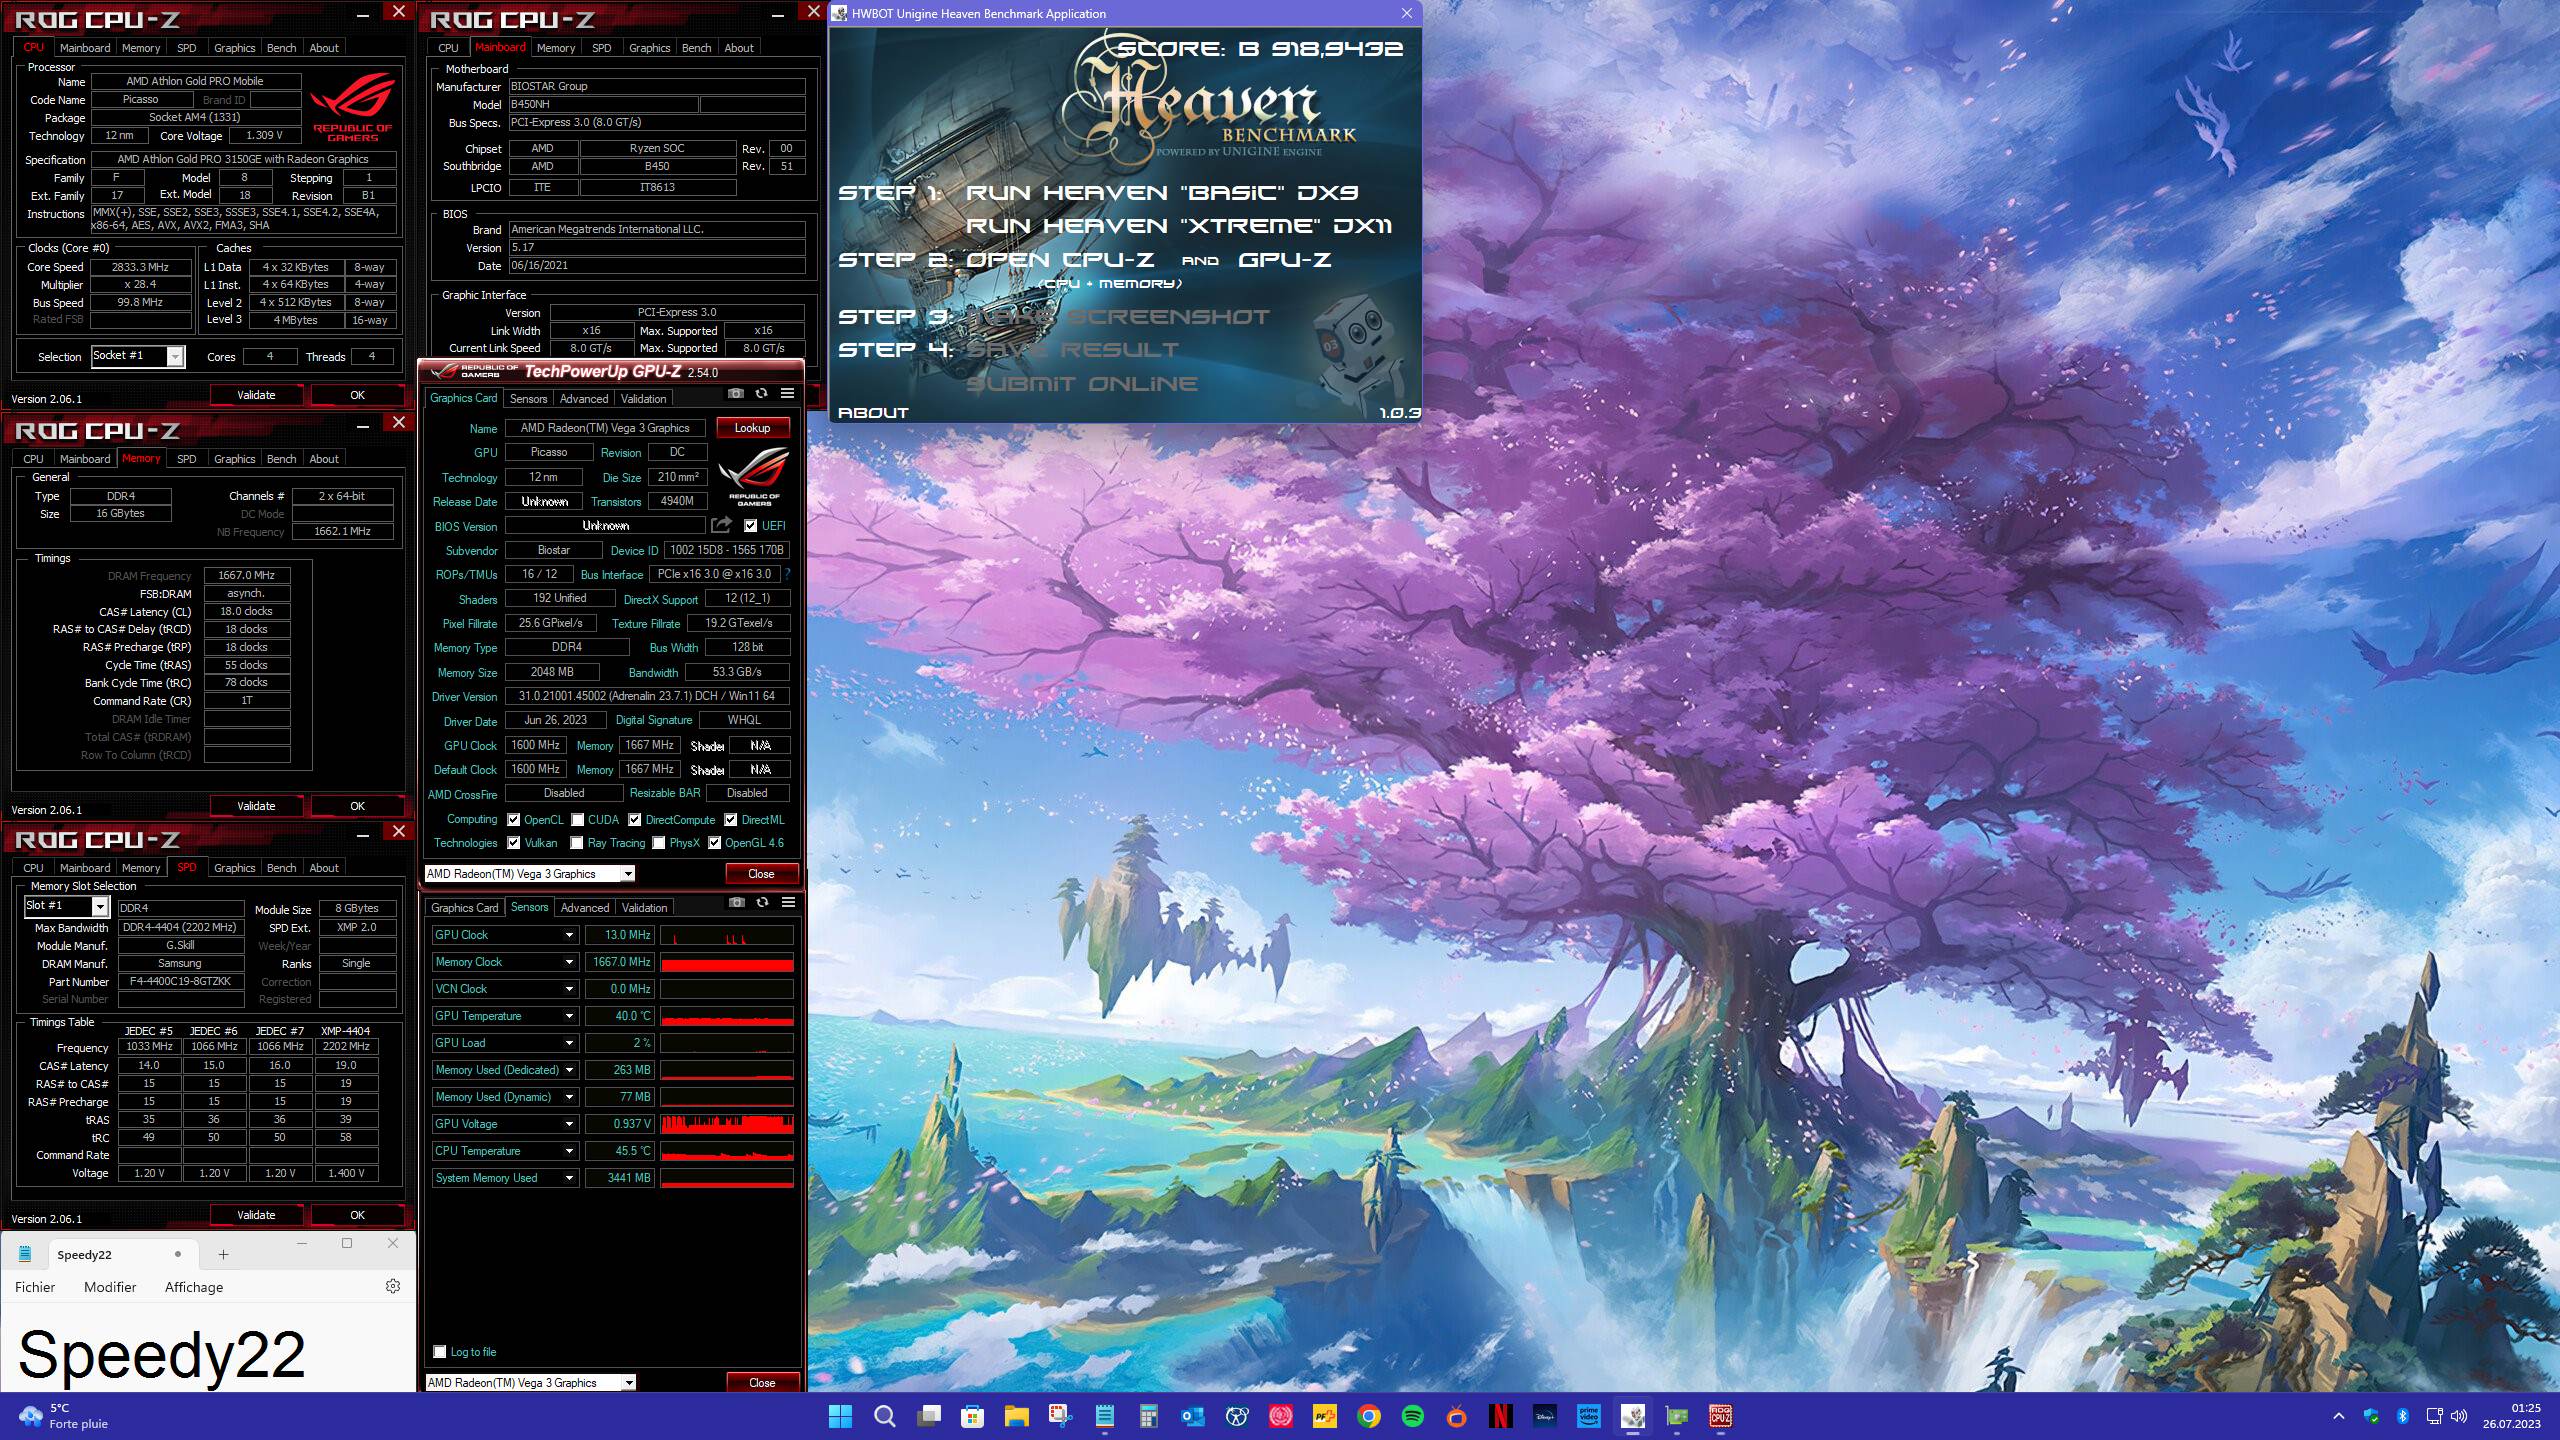Open Notepad settings gear icon

[x=393, y=1286]
